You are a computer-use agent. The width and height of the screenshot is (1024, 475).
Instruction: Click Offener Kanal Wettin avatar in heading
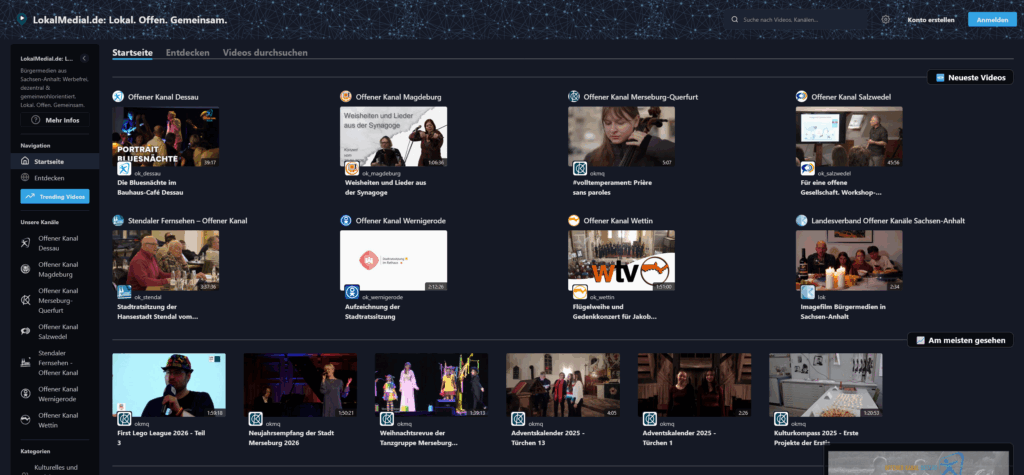point(574,220)
